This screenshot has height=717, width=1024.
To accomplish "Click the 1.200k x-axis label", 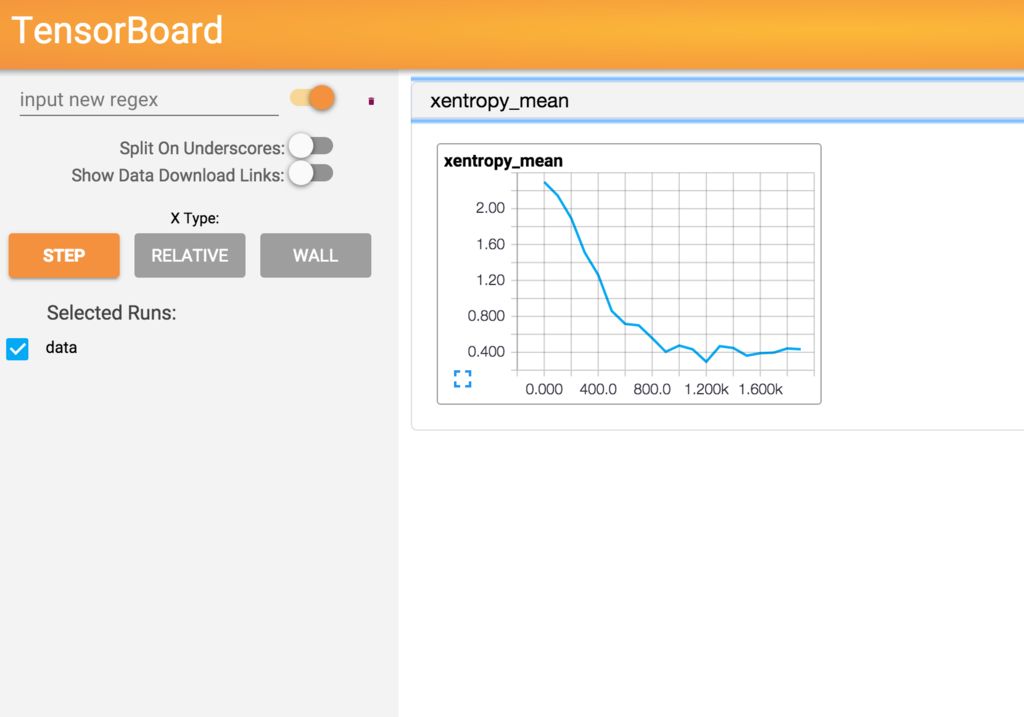I will coord(706,389).
